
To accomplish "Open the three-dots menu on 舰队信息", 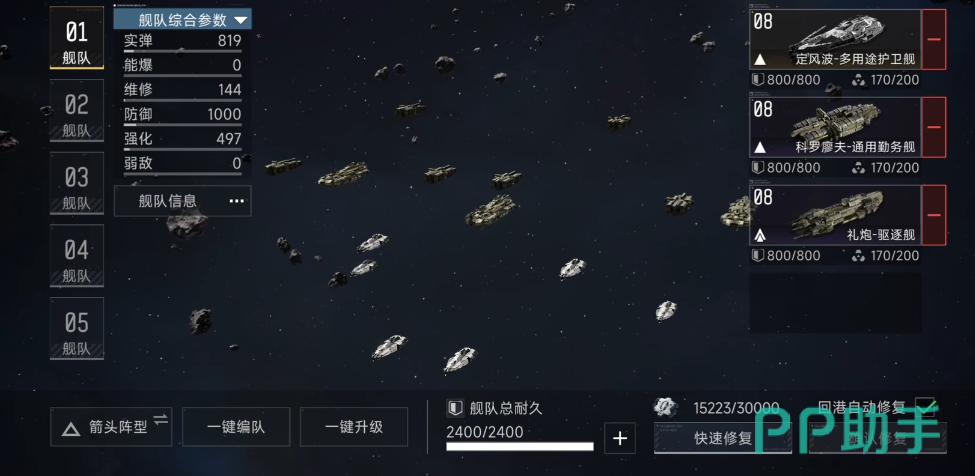I will [237, 201].
